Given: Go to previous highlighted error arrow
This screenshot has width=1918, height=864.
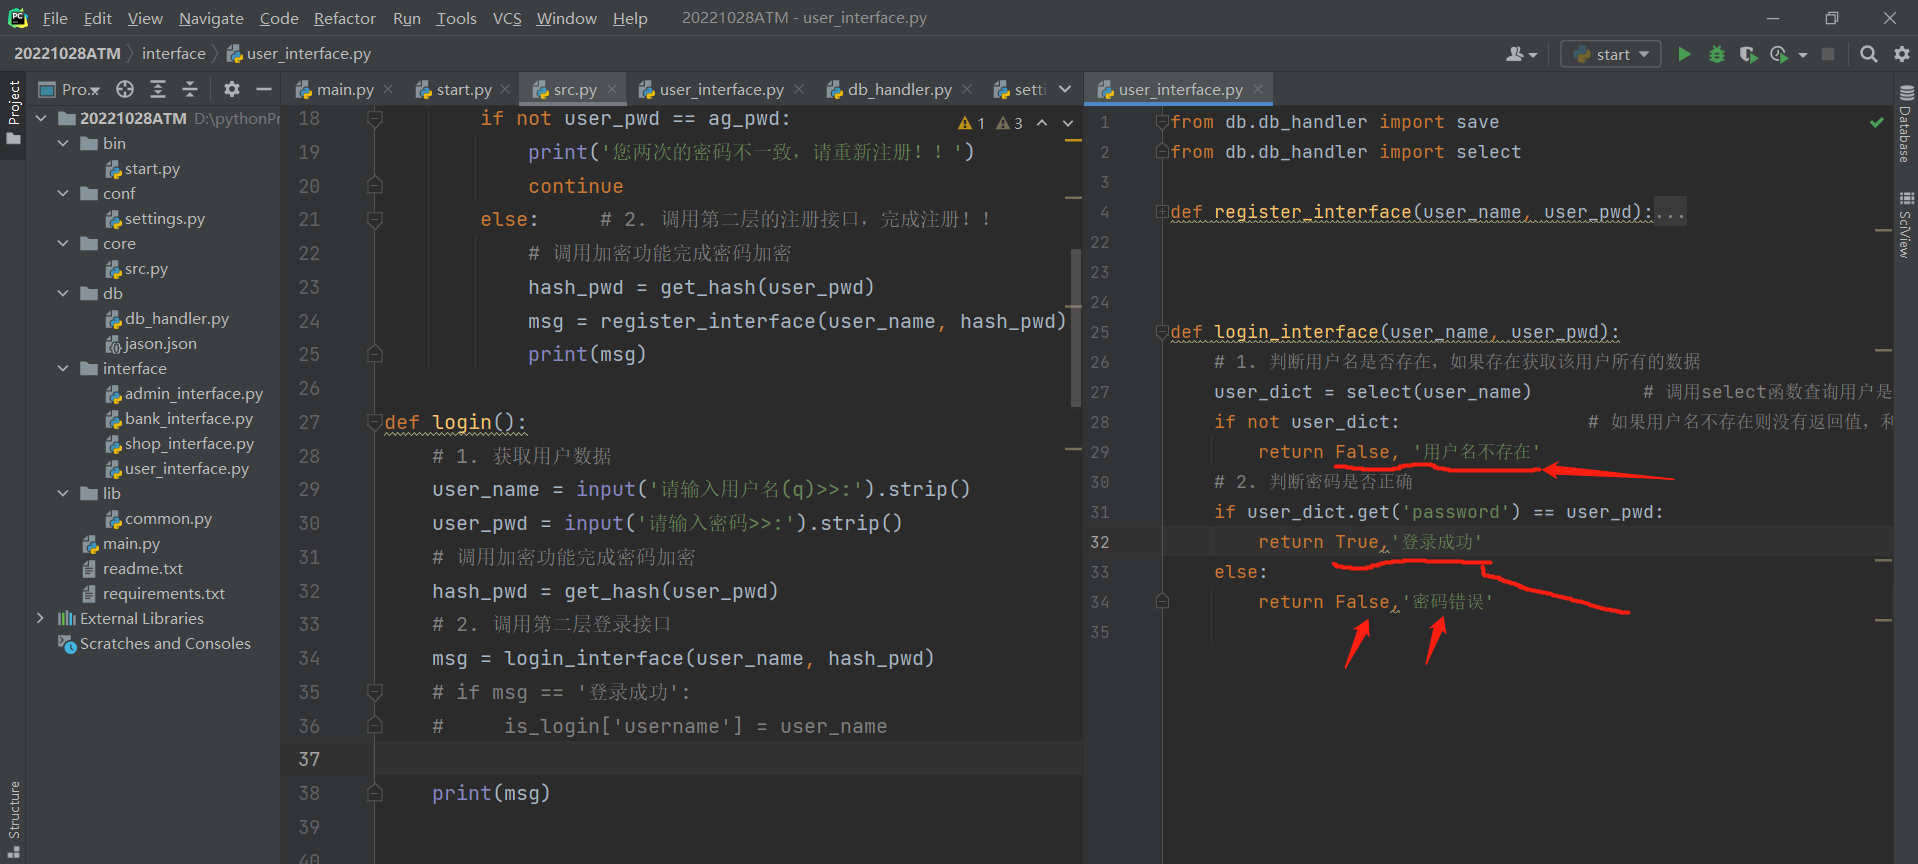Looking at the screenshot, I should coord(1042,123).
